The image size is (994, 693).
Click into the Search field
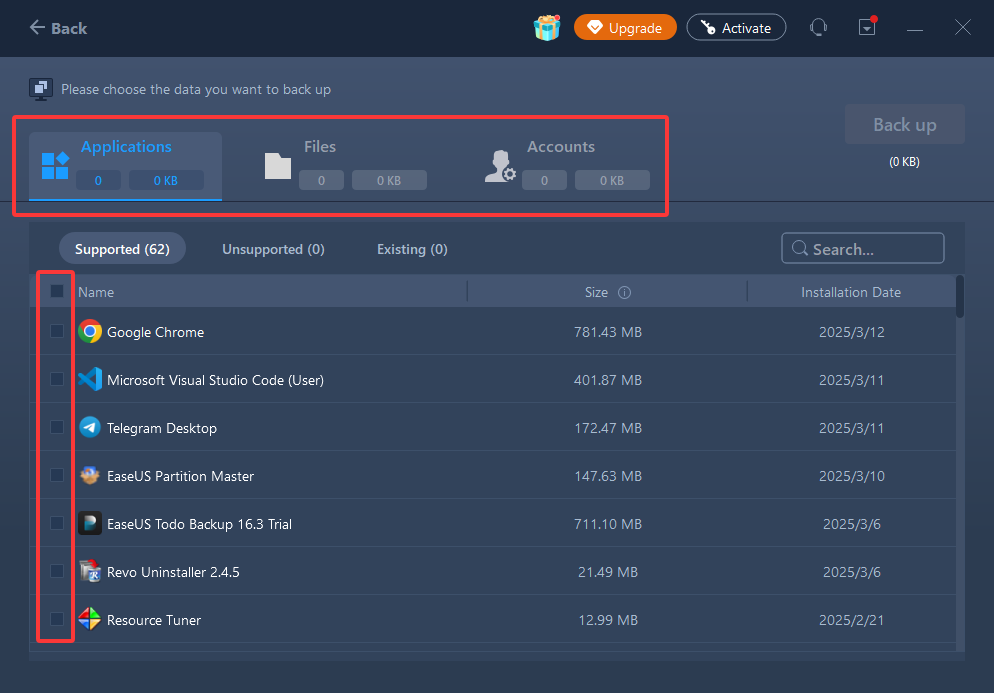[863, 249]
